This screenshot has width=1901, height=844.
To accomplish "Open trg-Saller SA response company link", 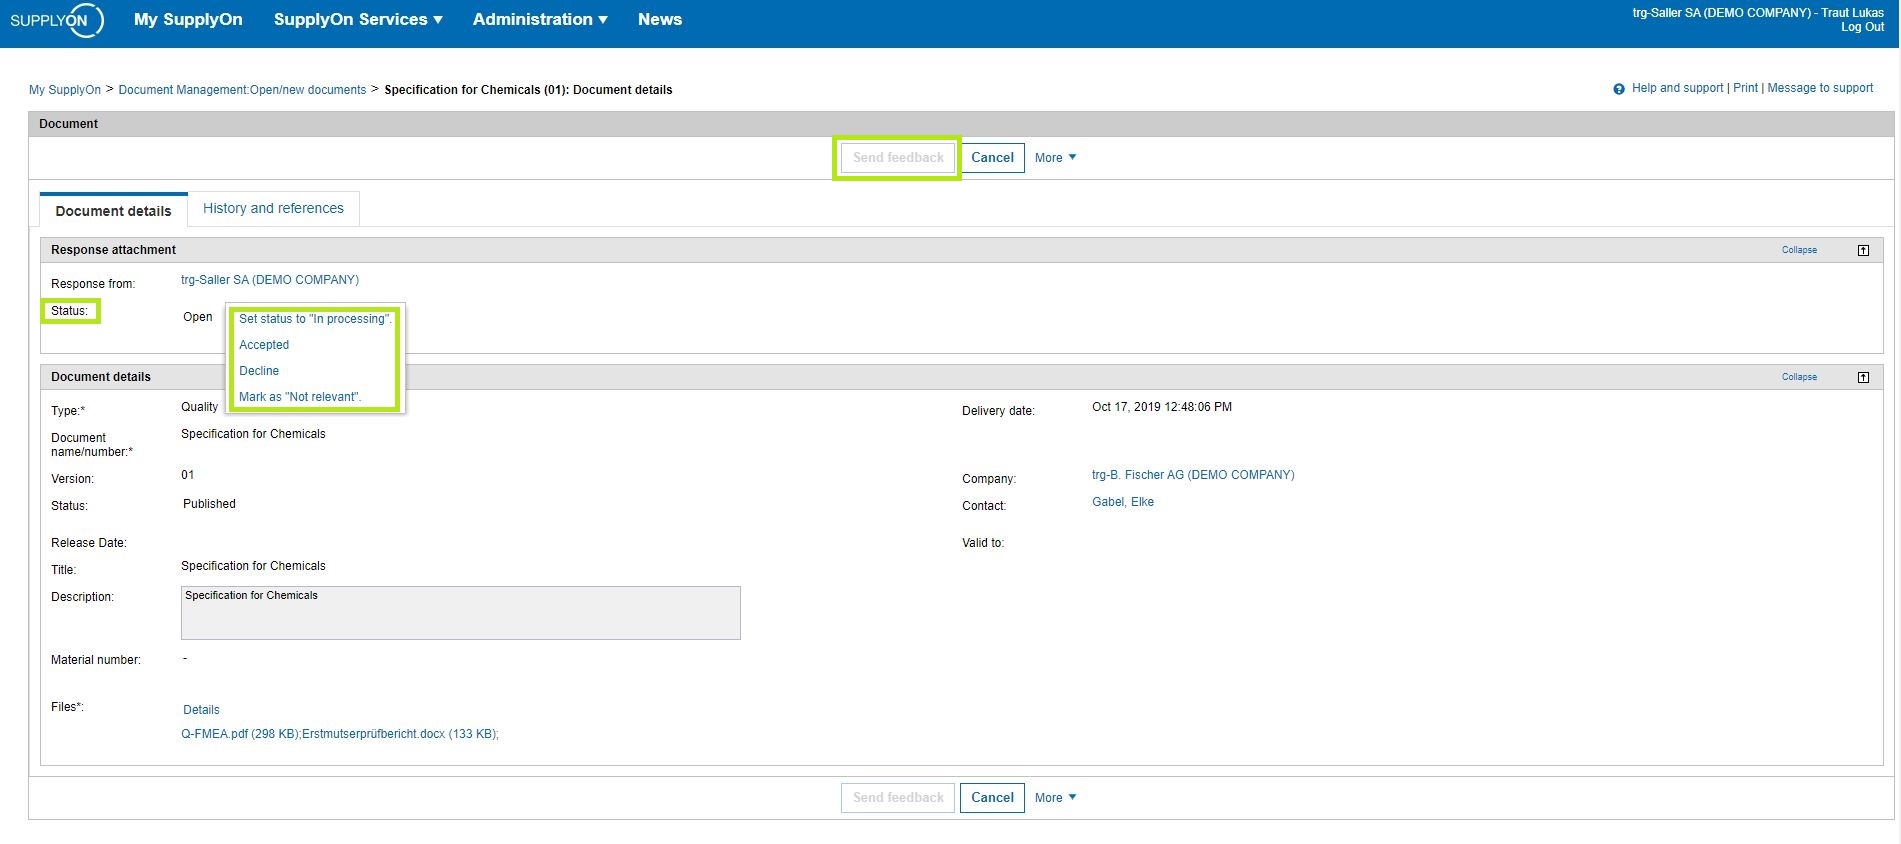I will 270,280.
